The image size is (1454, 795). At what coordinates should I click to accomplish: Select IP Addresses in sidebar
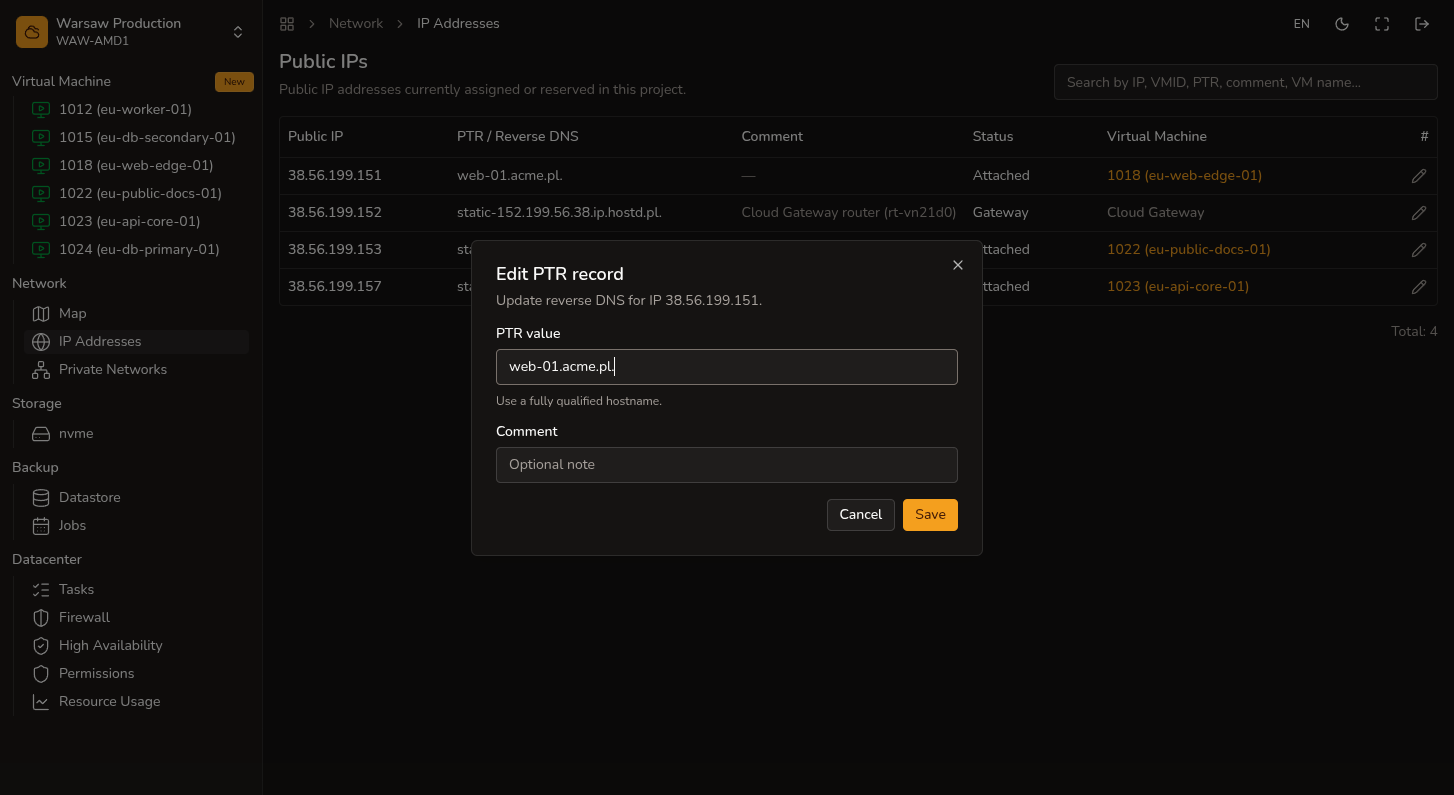point(136,341)
